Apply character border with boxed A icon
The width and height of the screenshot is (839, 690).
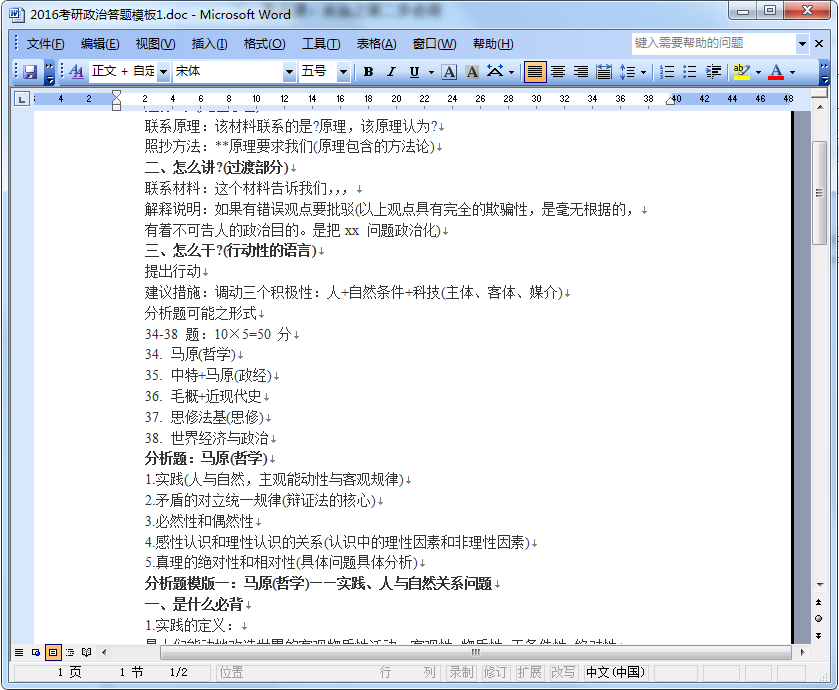pyautogui.click(x=449, y=72)
